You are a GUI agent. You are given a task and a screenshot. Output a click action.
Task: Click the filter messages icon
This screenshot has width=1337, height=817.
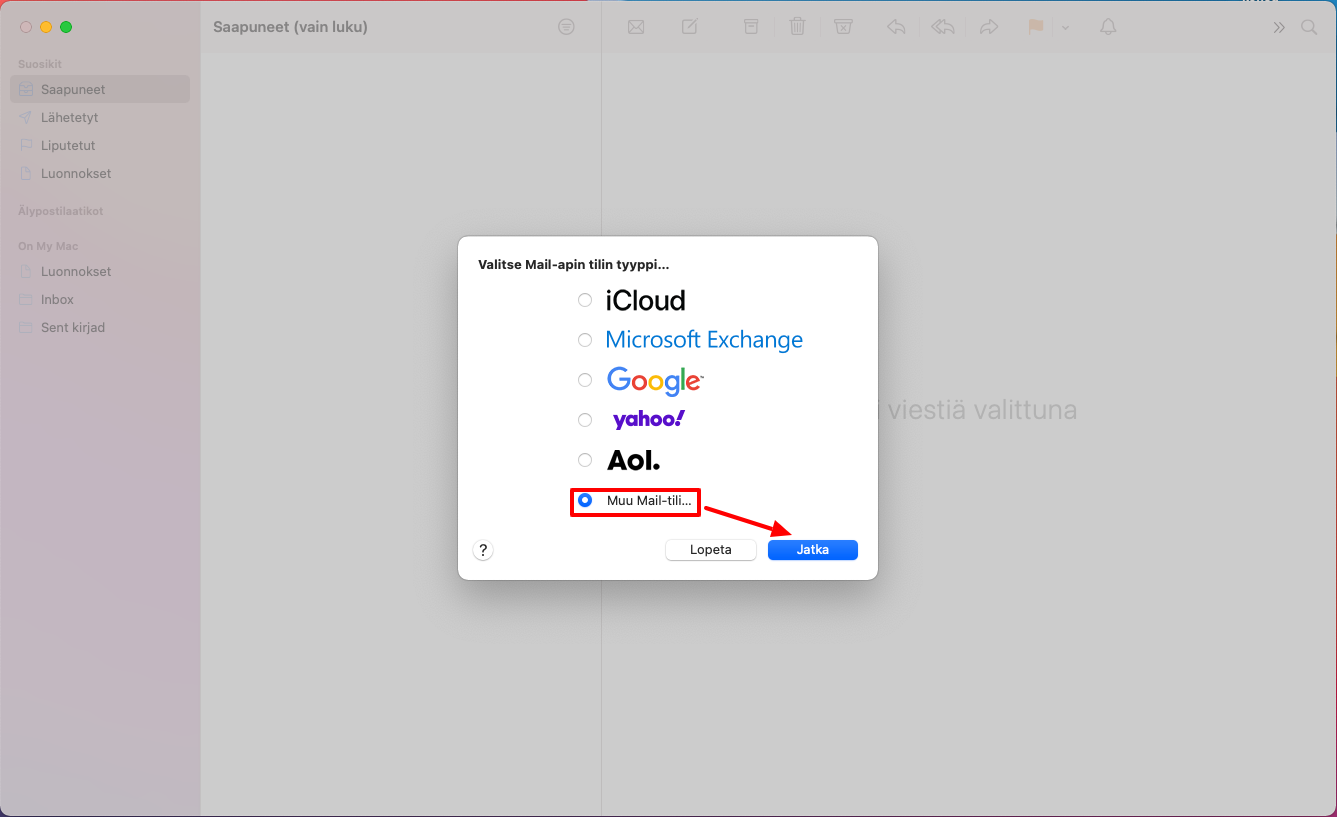(x=566, y=27)
